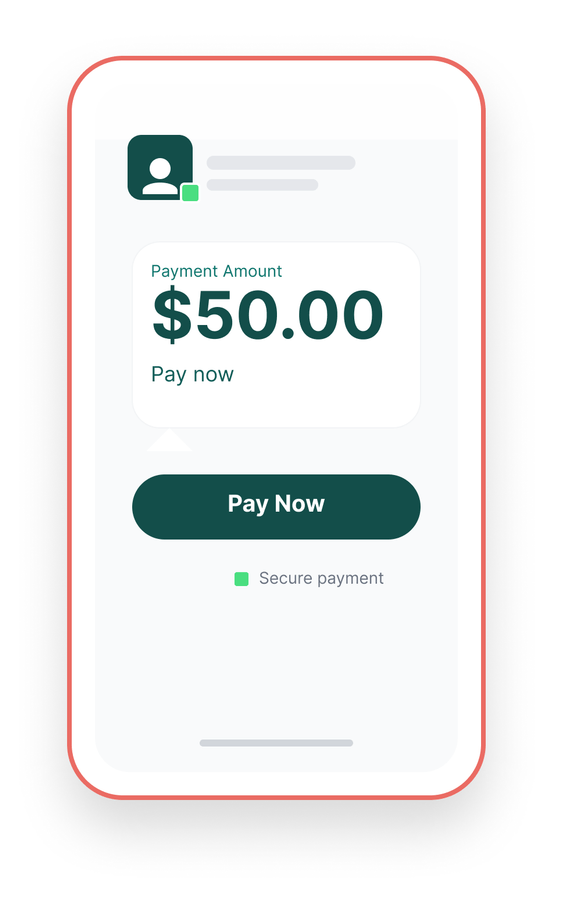Click the dollar sign in $50.00
The height and width of the screenshot is (900, 565).
(x=172, y=316)
